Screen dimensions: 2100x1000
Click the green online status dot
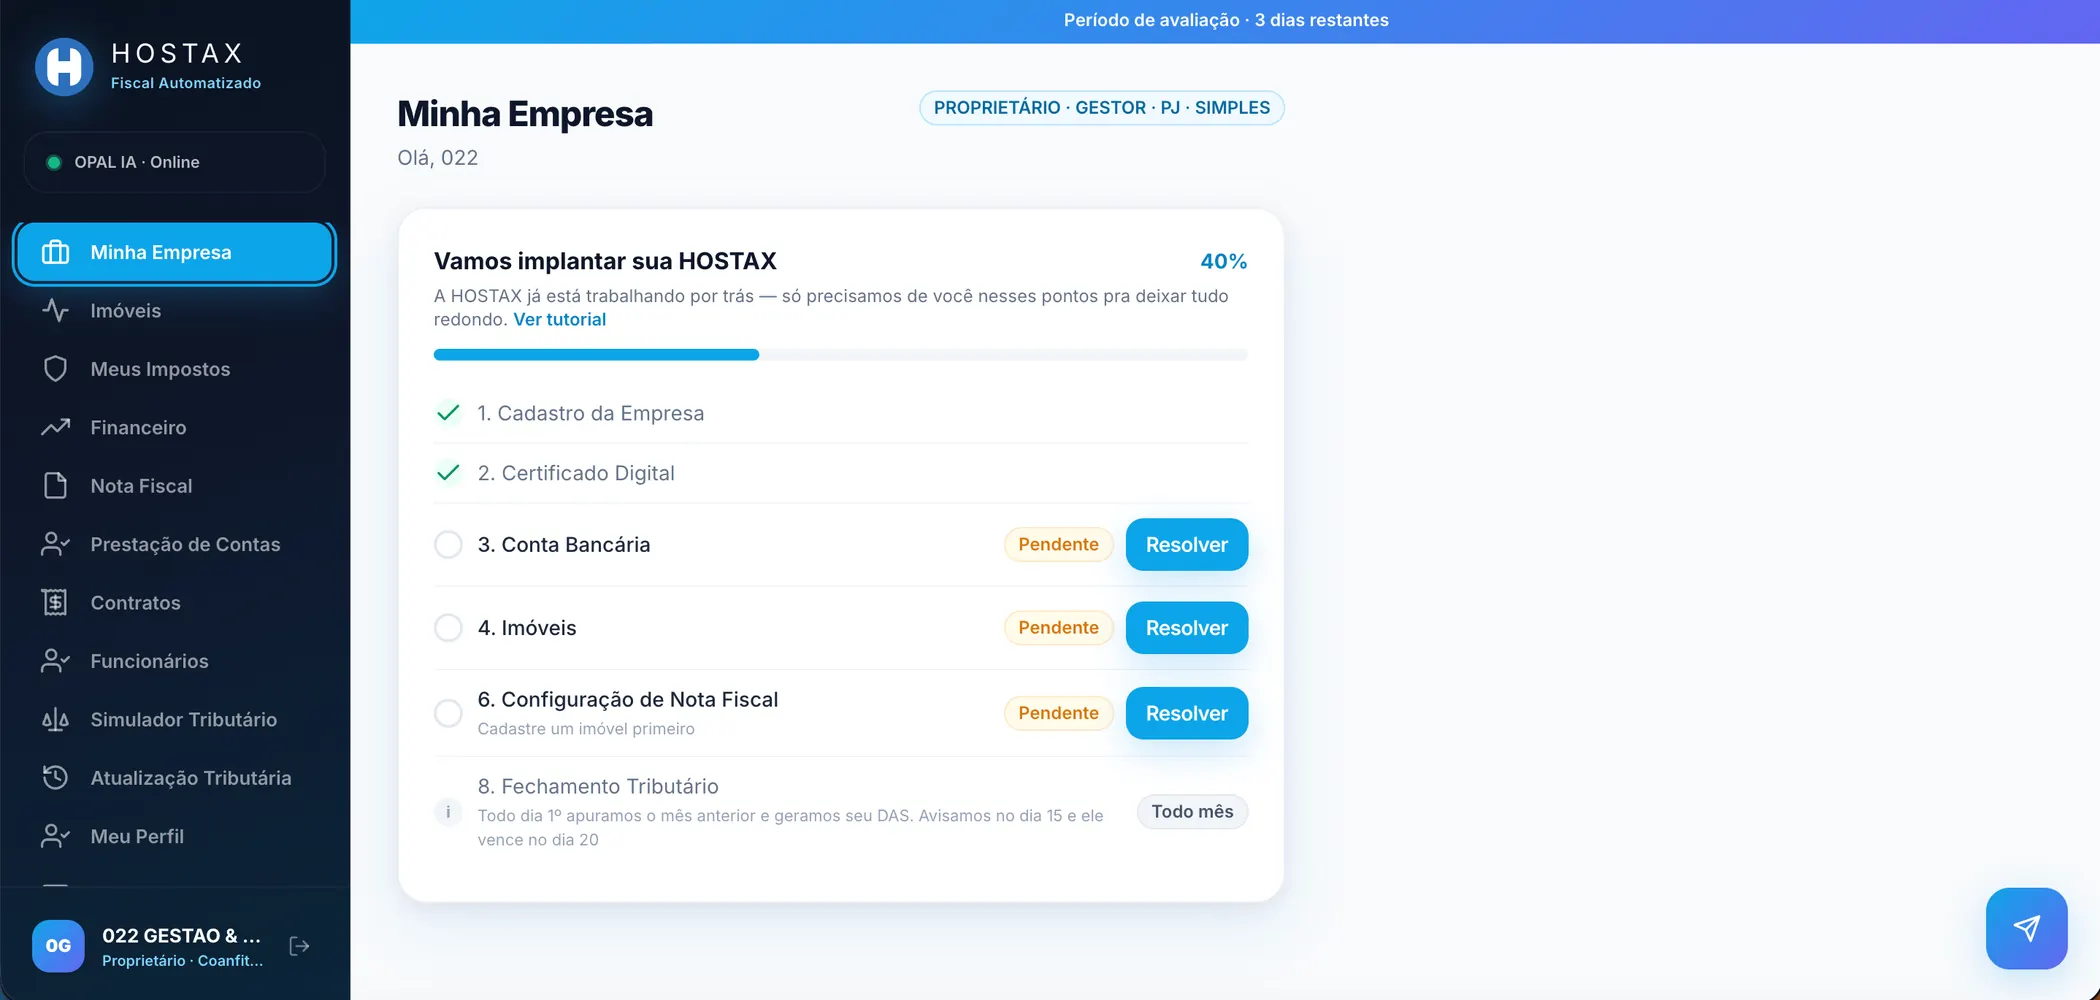[54, 162]
